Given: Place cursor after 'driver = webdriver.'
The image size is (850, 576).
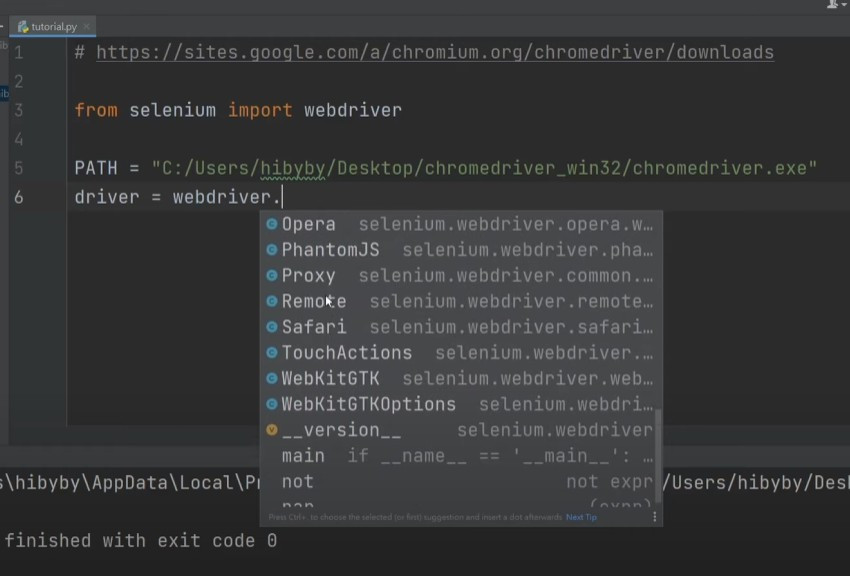Looking at the screenshot, I should (282, 197).
